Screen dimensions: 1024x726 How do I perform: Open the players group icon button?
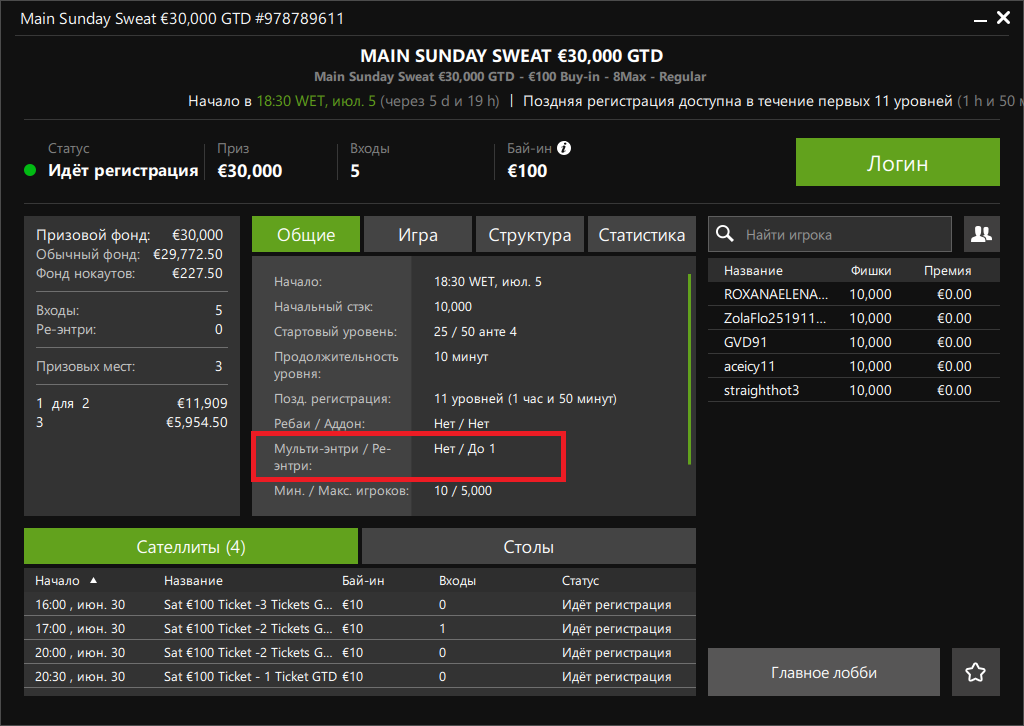coord(982,234)
